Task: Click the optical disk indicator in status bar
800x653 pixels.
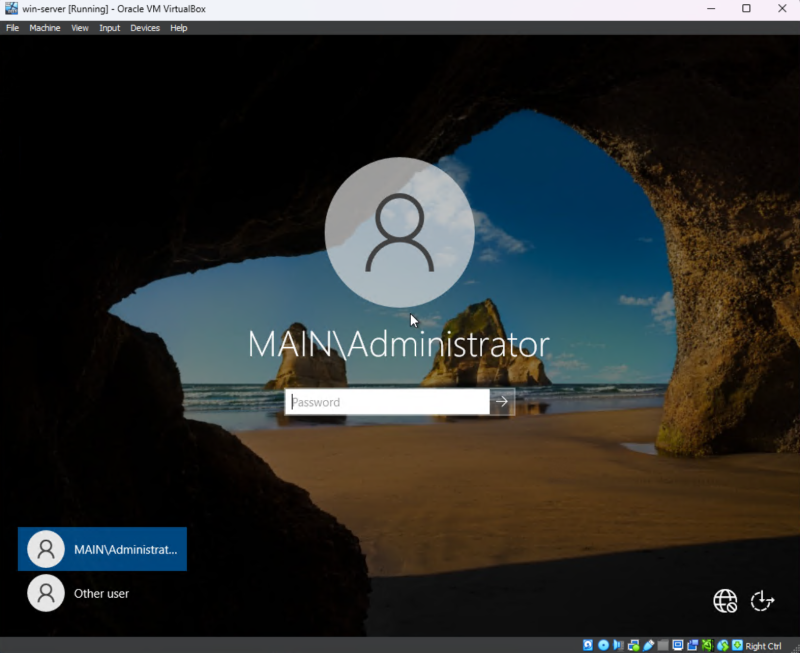Action: [603, 645]
